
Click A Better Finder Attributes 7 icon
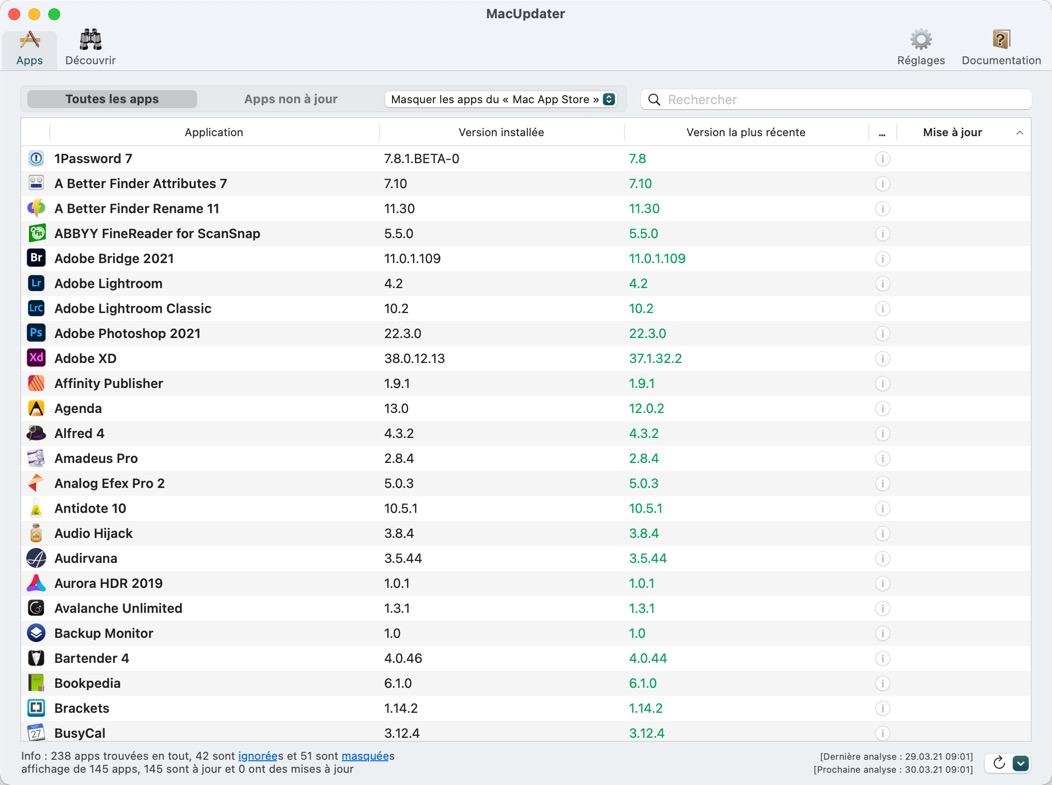tap(36, 183)
